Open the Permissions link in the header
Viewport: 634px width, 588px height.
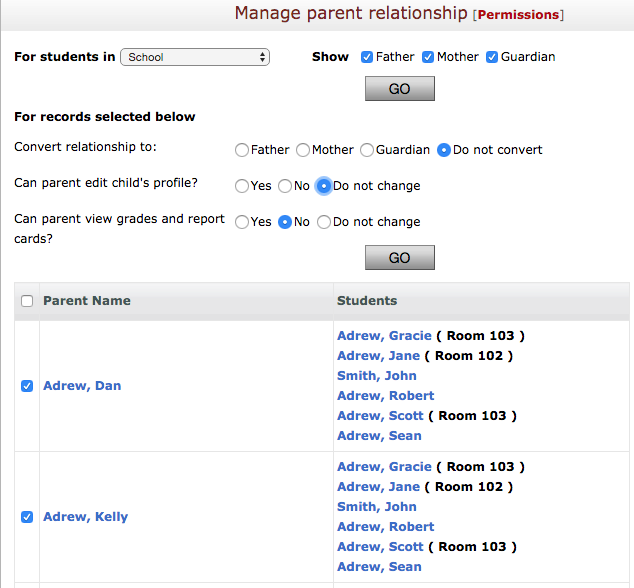(518, 15)
